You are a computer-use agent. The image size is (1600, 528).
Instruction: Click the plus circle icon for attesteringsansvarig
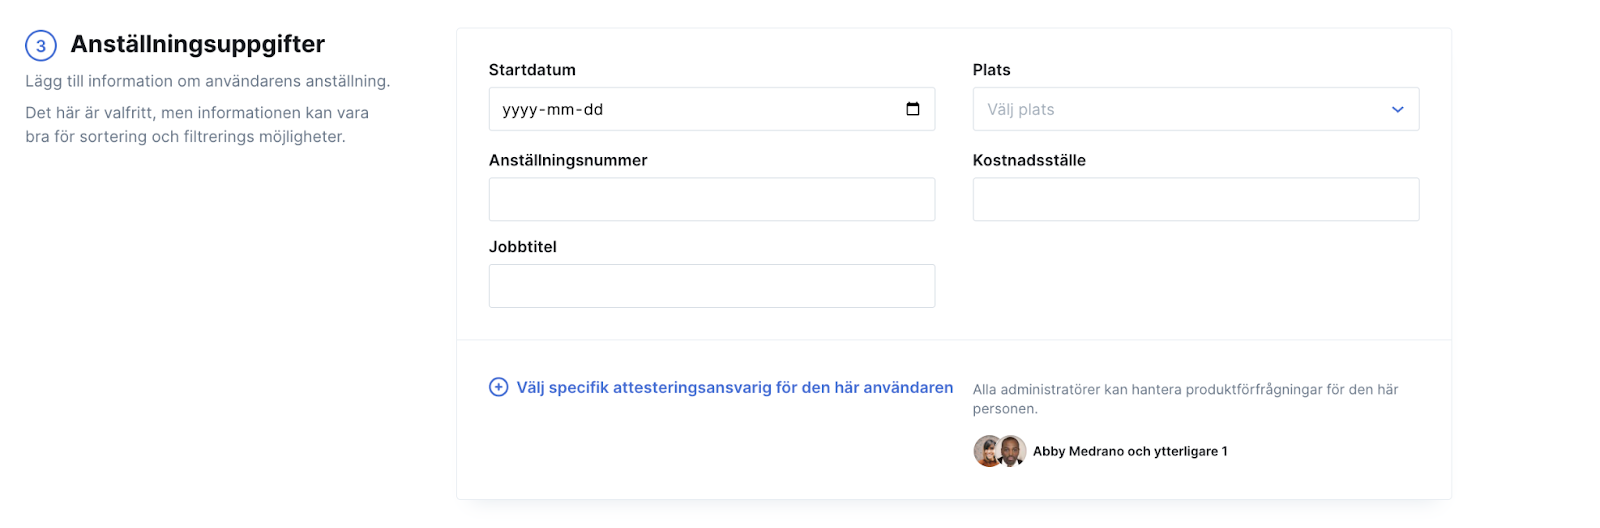[x=498, y=387]
